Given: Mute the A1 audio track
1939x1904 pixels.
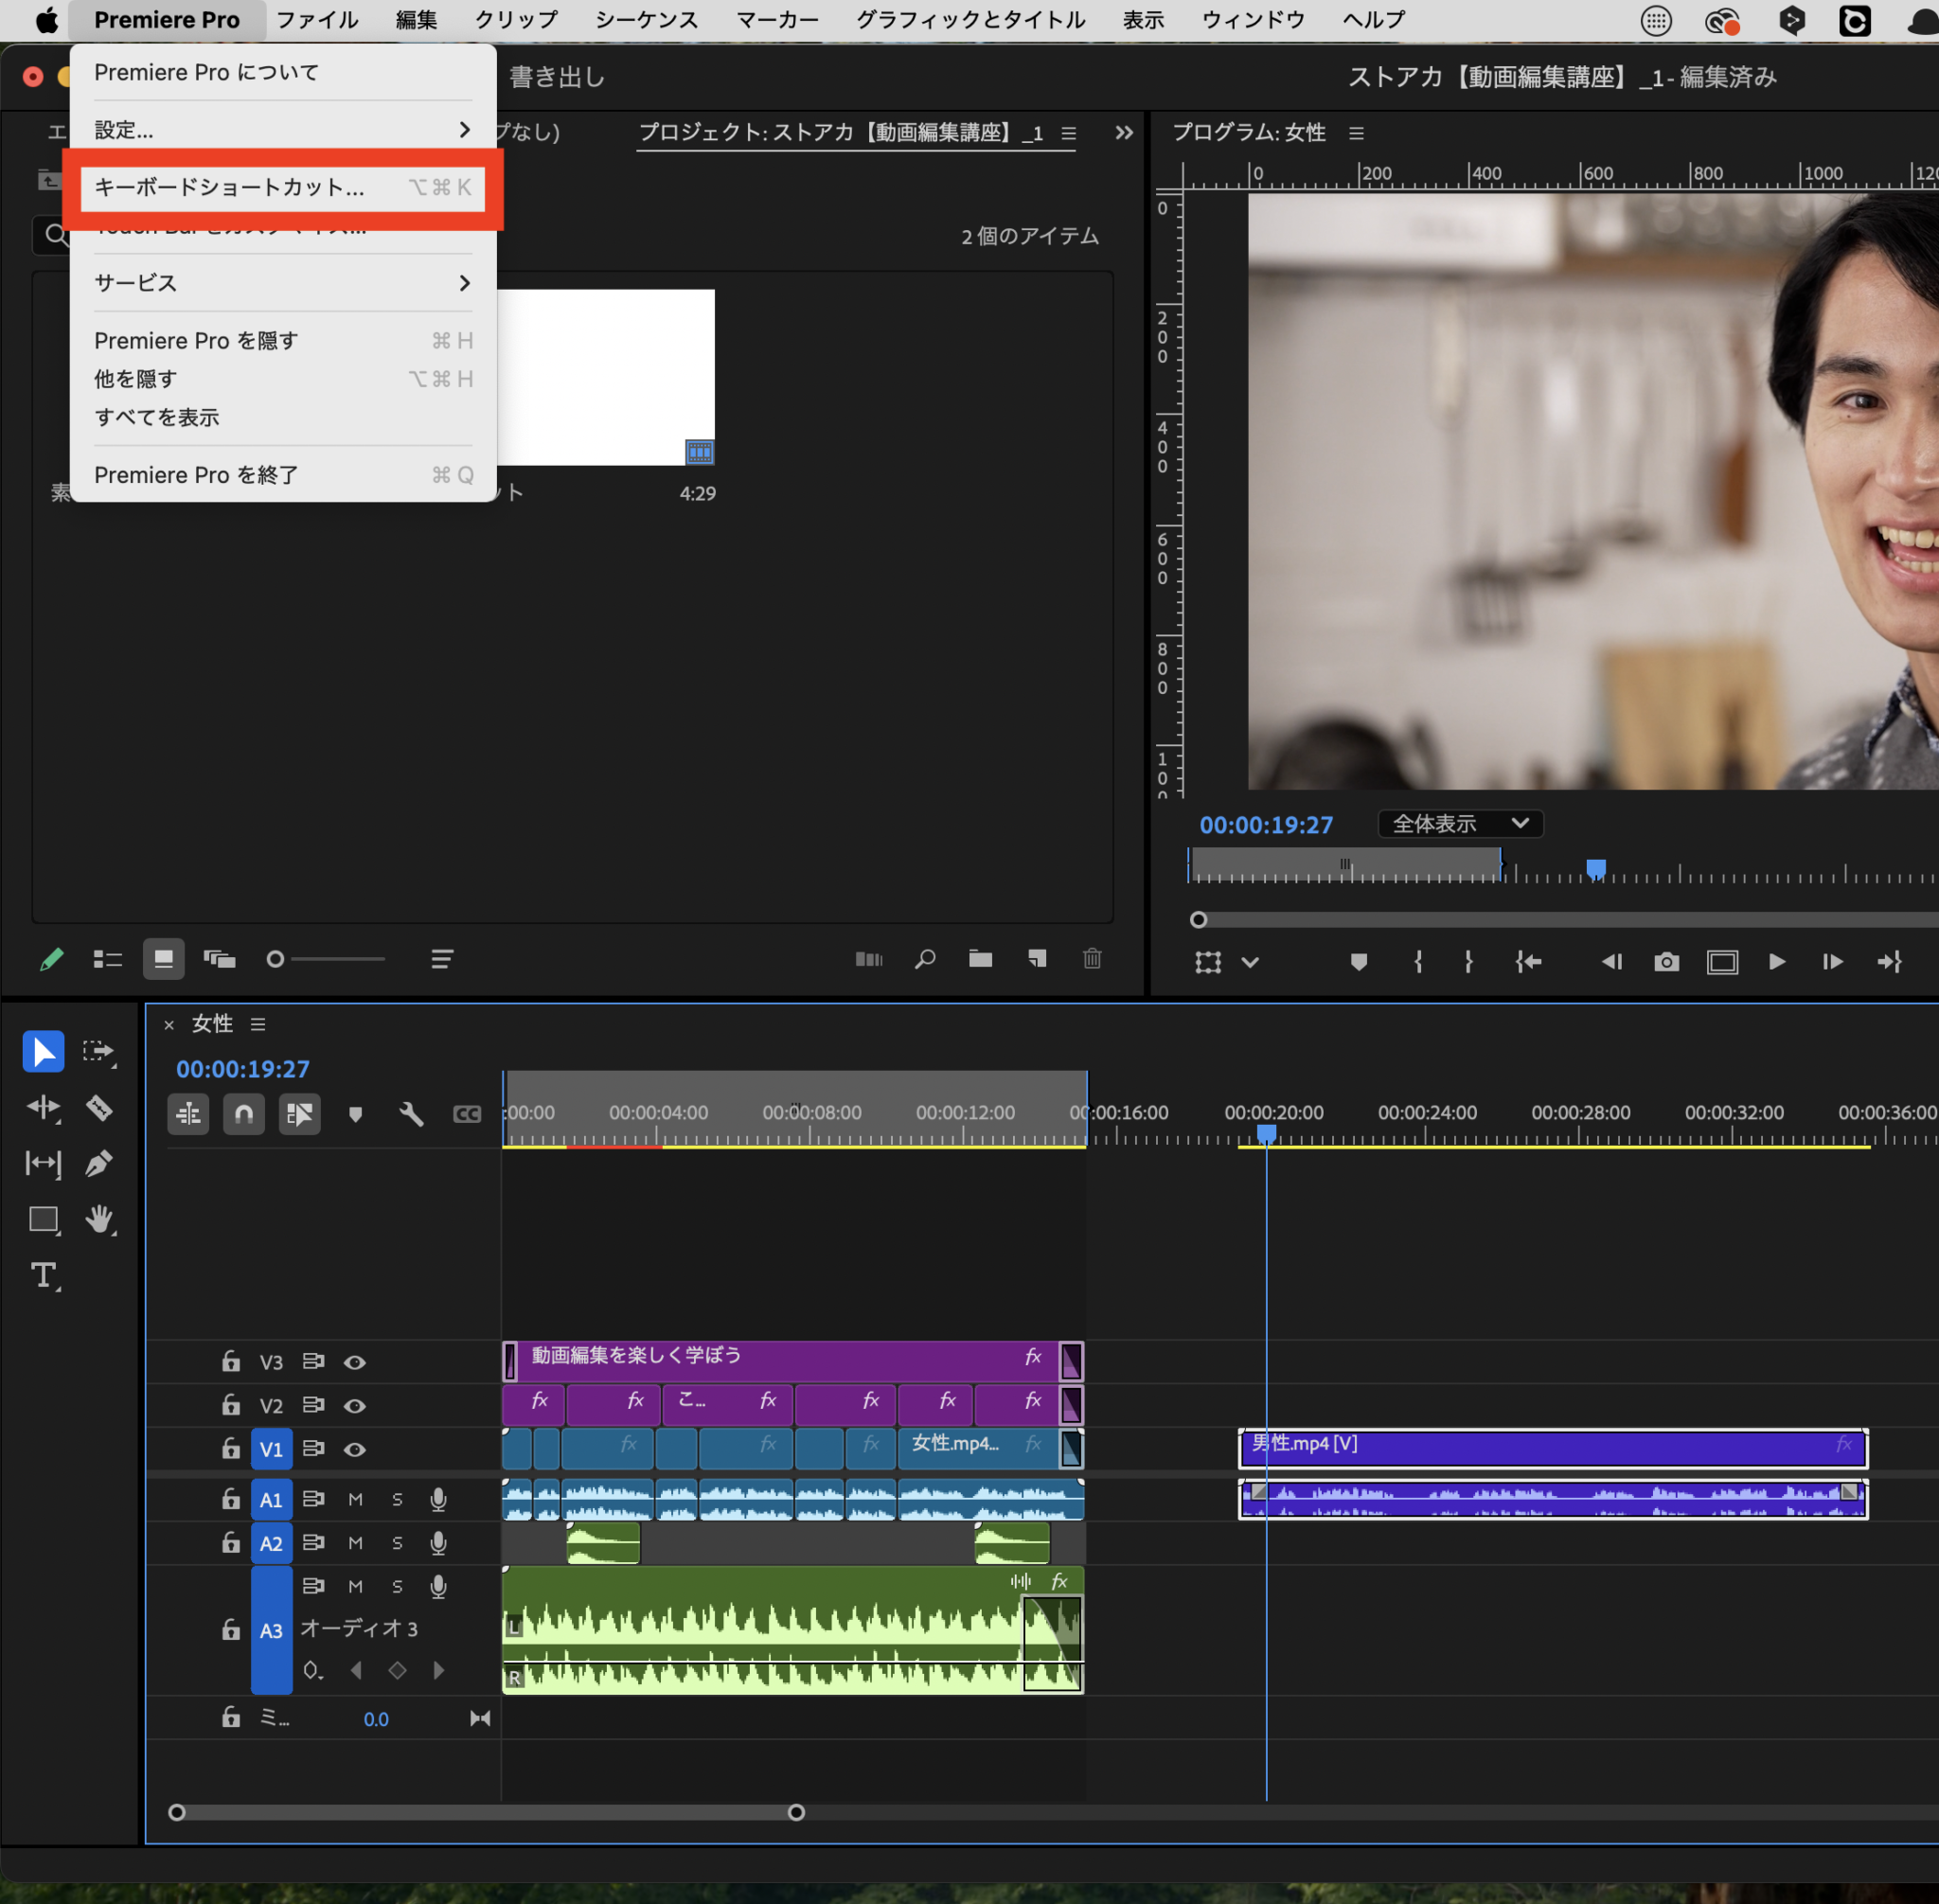Looking at the screenshot, I should (x=355, y=1499).
